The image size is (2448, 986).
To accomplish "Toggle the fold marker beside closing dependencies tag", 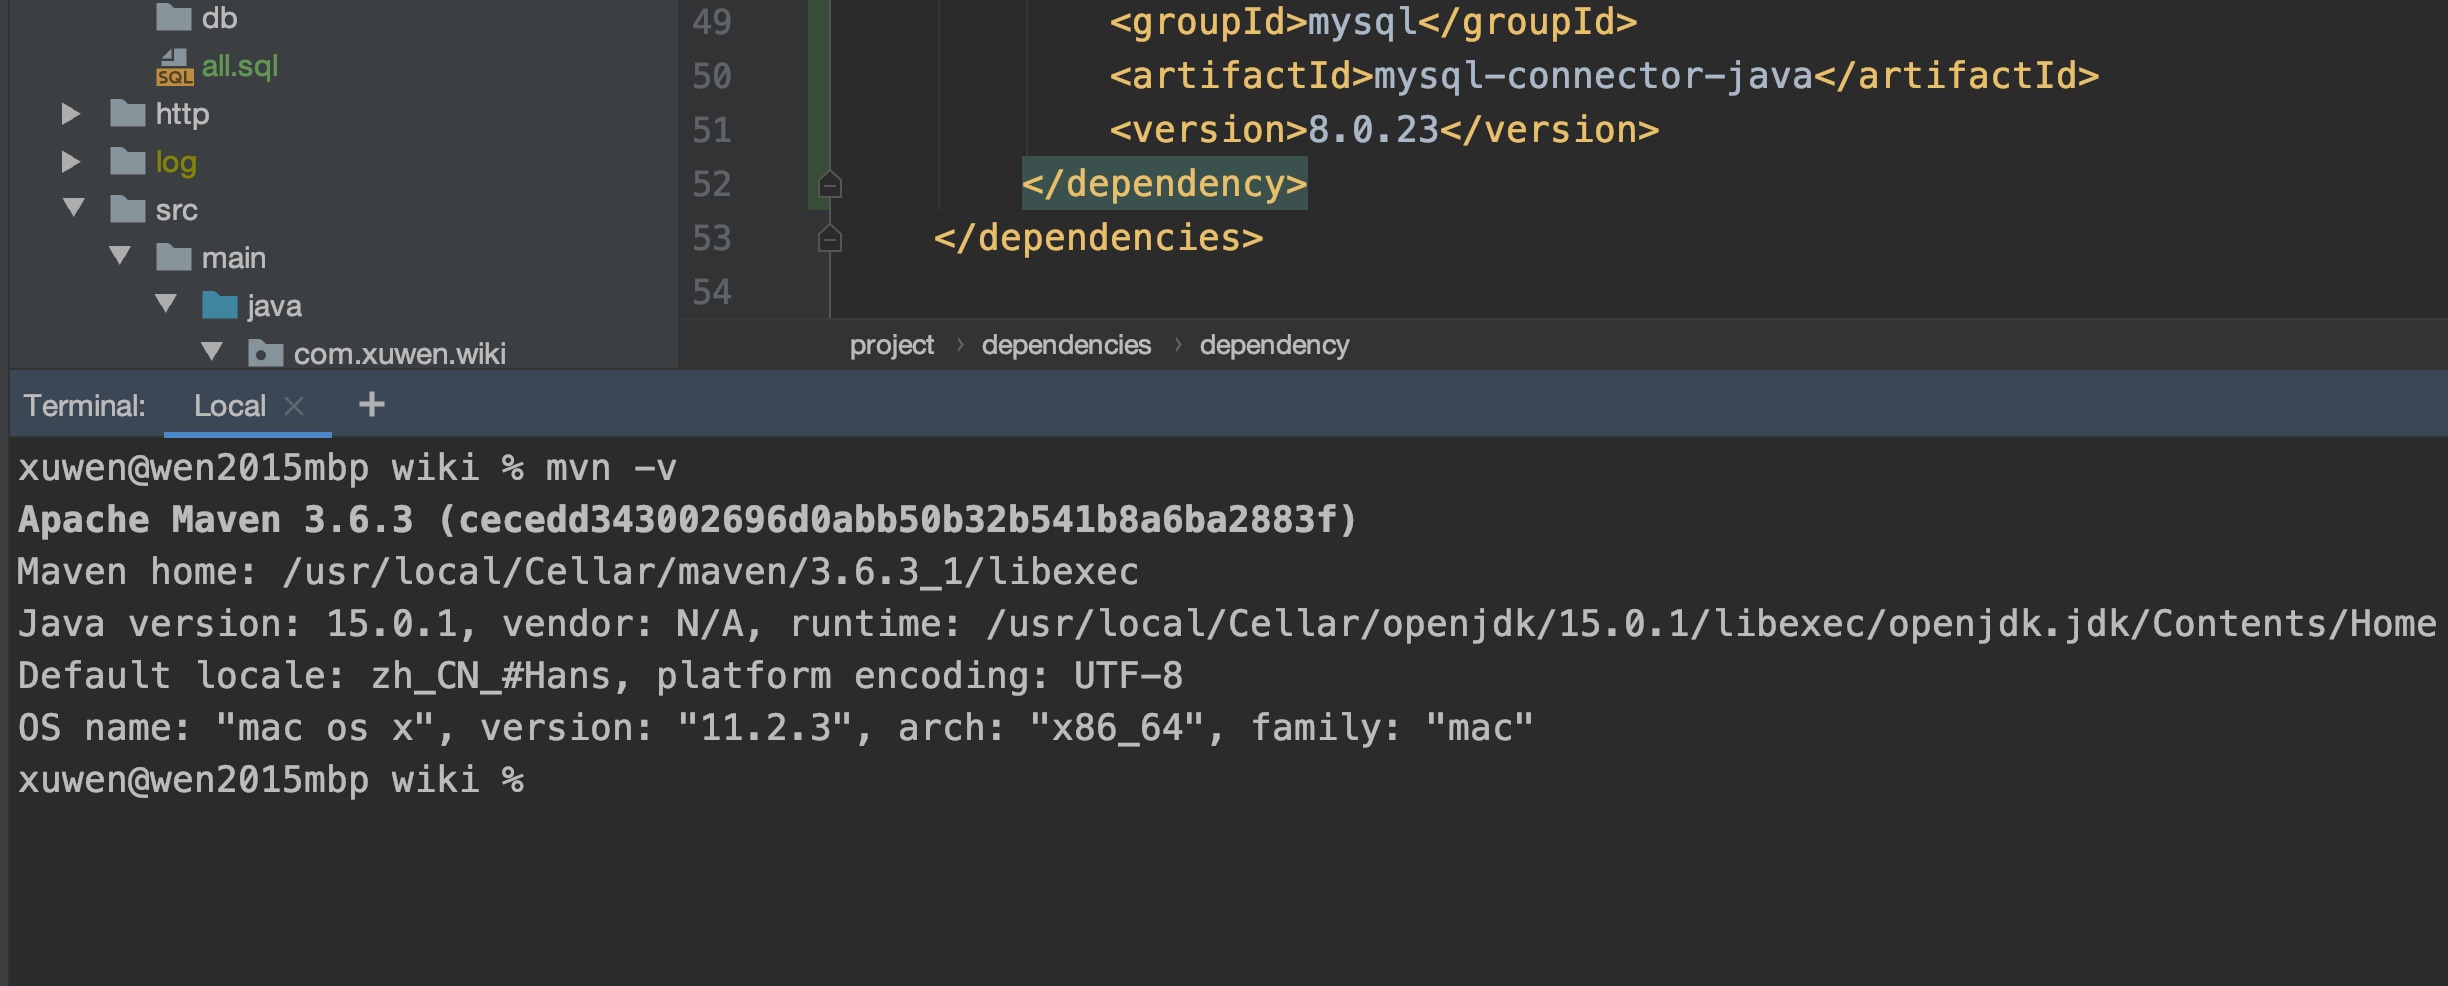I will [830, 239].
